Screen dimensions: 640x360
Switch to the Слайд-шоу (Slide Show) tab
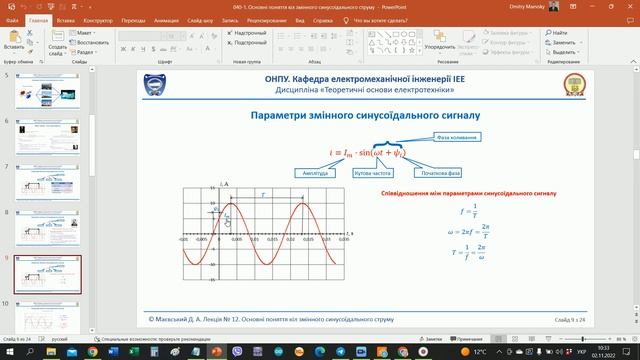(200, 20)
